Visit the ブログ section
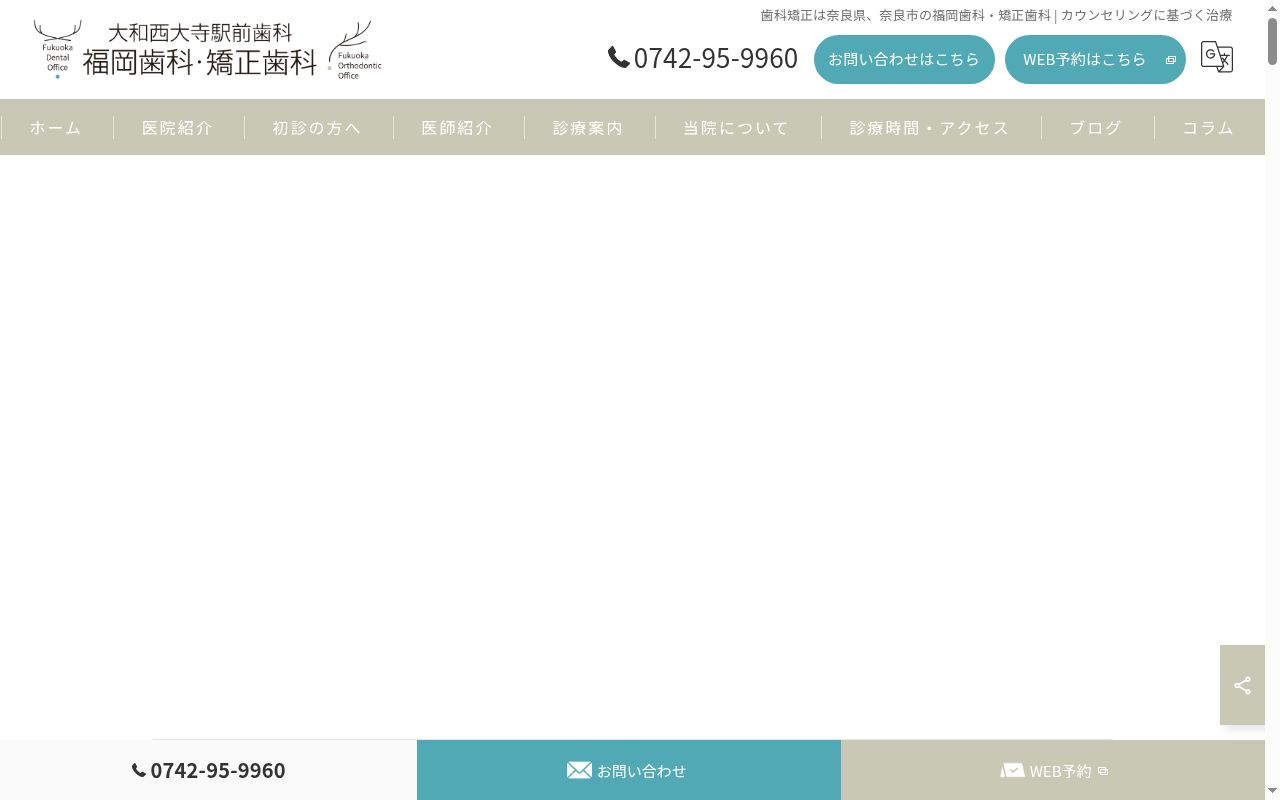The width and height of the screenshot is (1280, 800). 1097,127
